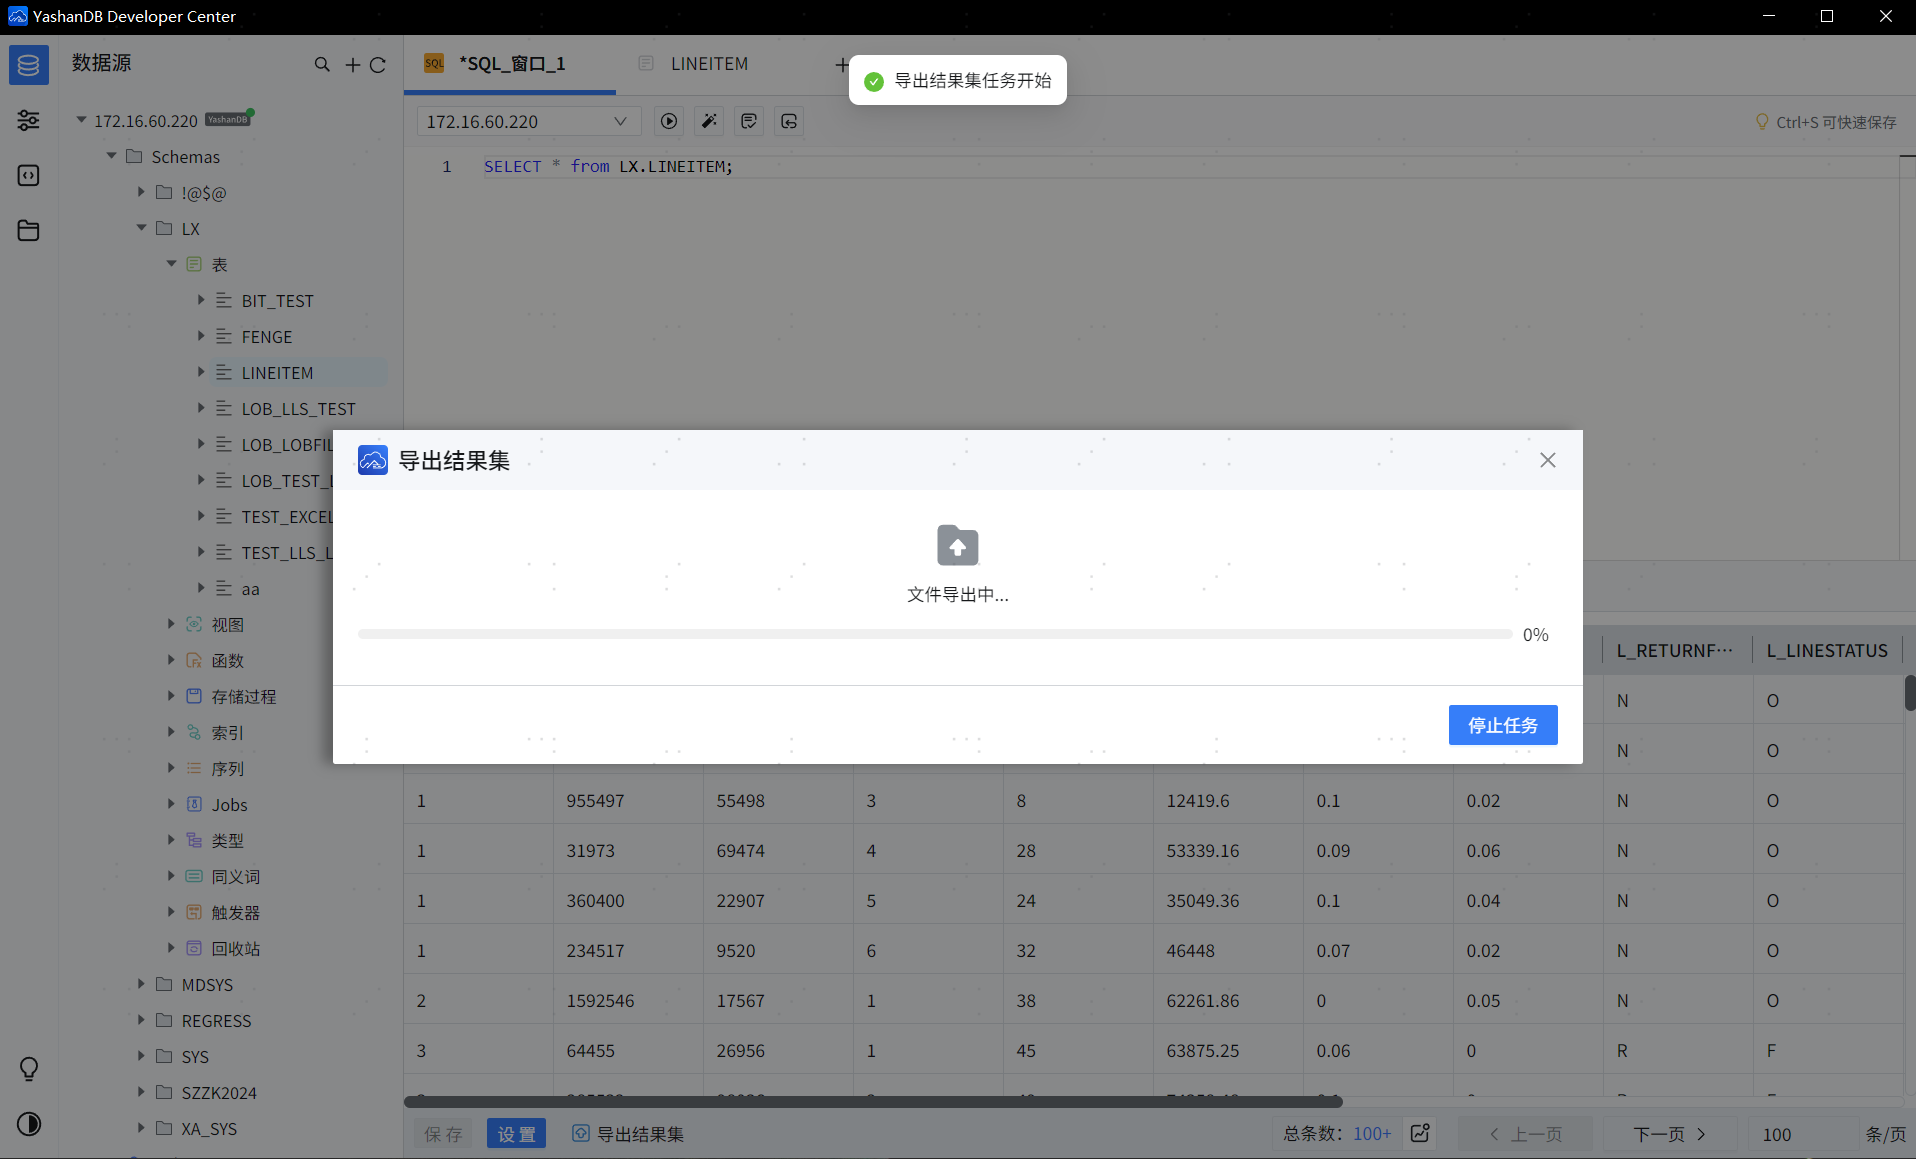This screenshot has width=1916, height=1159.
Task: Click the export icon beside total count
Action: click(1420, 1133)
